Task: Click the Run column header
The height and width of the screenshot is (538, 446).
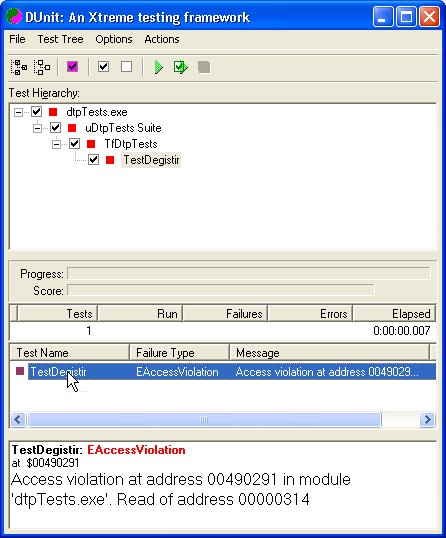Action: tap(140, 314)
